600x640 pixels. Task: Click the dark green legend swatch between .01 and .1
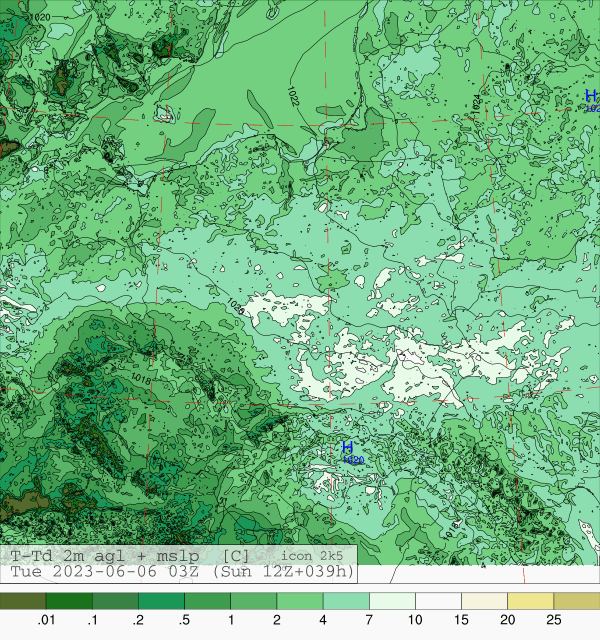pos(69,601)
